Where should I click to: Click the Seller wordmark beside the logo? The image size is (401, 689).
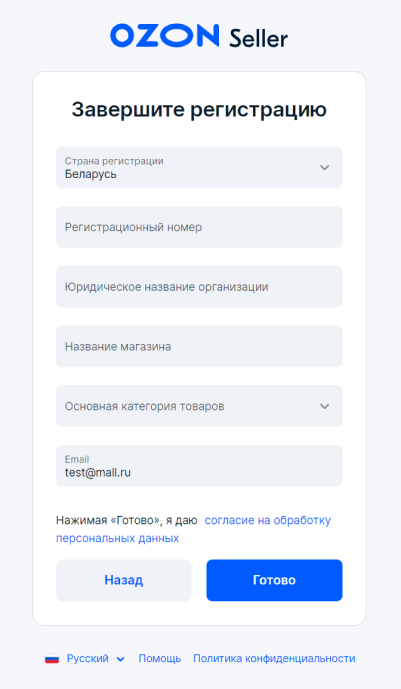pos(259,38)
